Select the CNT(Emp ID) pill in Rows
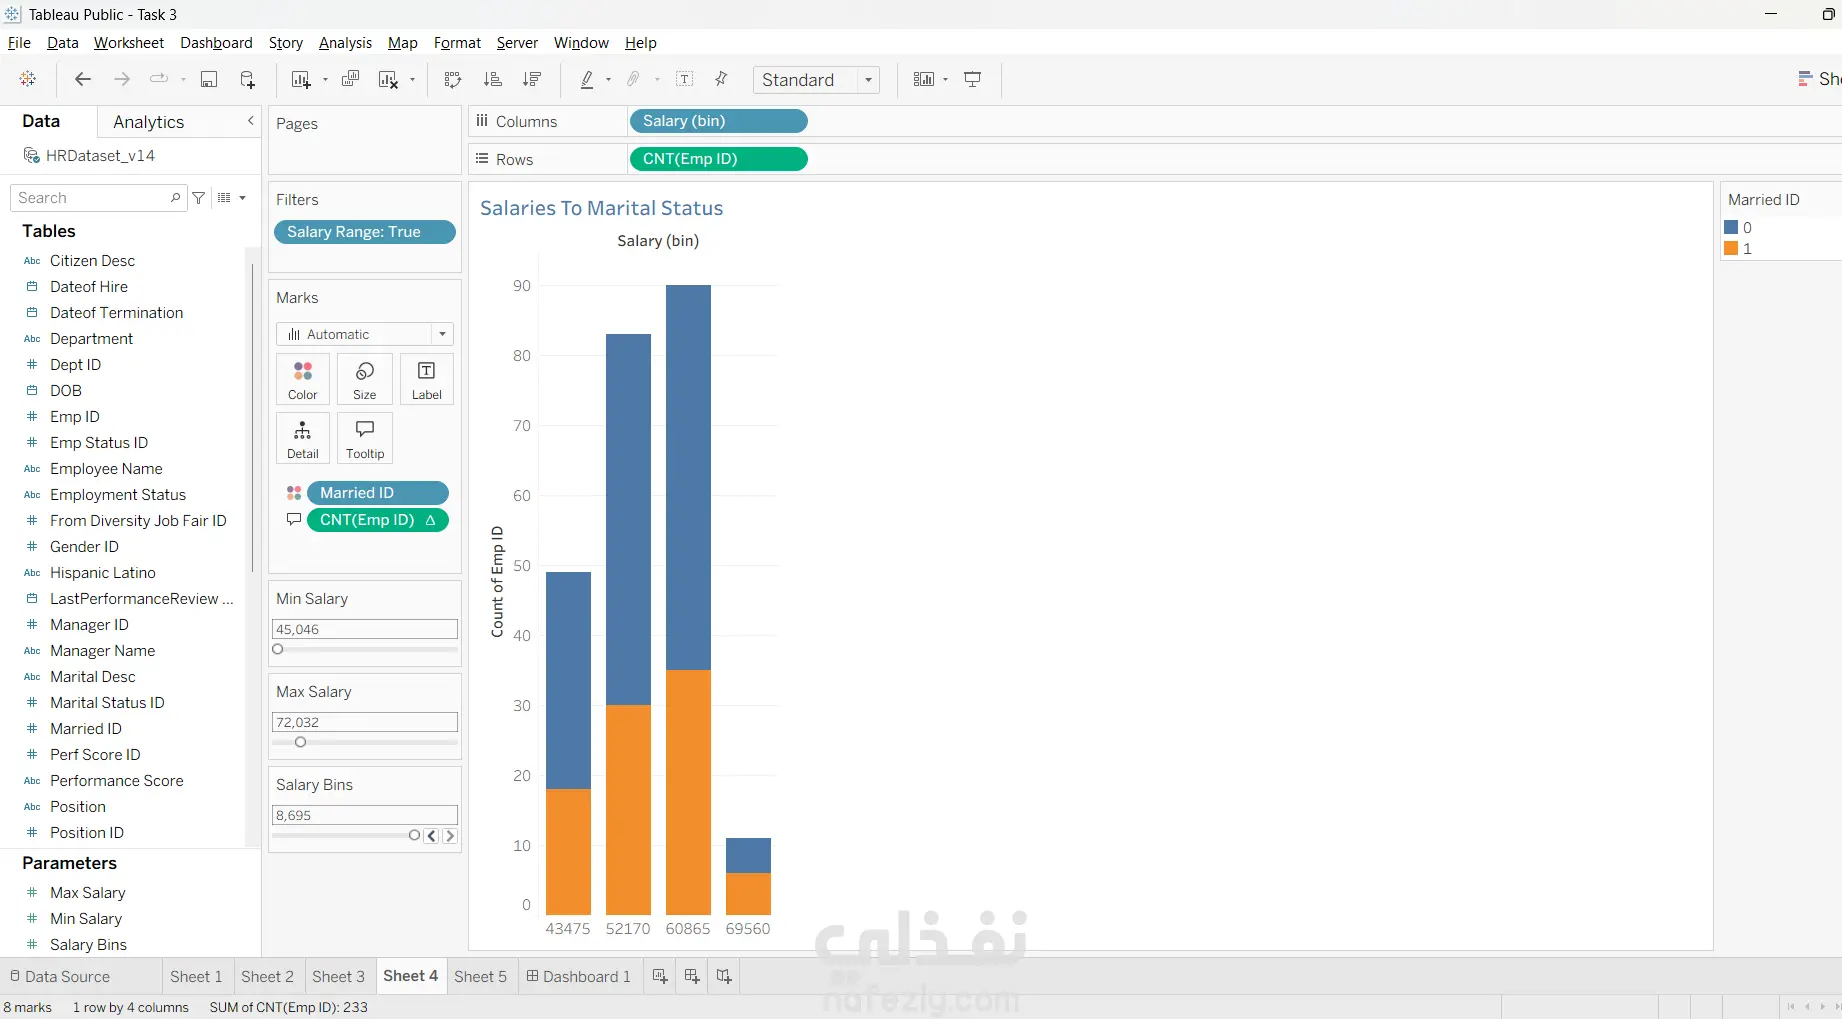Image resolution: width=1842 pixels, height=1019 pixels. pos(718,159)
